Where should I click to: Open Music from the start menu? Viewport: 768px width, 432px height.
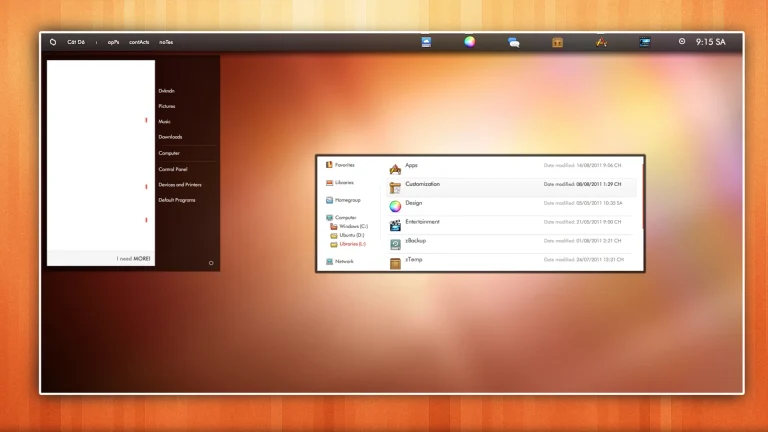point(165,121)
